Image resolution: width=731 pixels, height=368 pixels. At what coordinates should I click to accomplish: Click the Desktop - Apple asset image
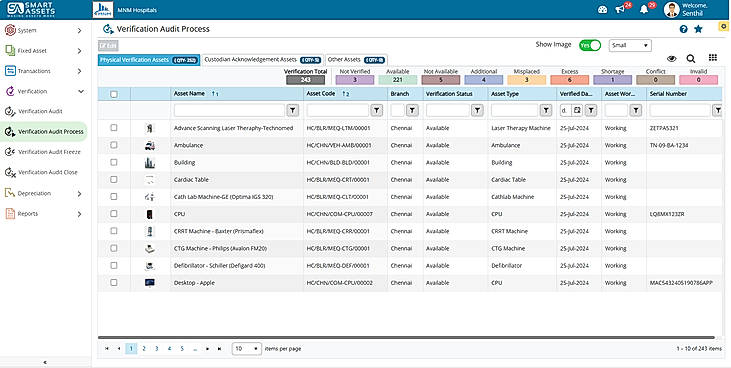150,283
